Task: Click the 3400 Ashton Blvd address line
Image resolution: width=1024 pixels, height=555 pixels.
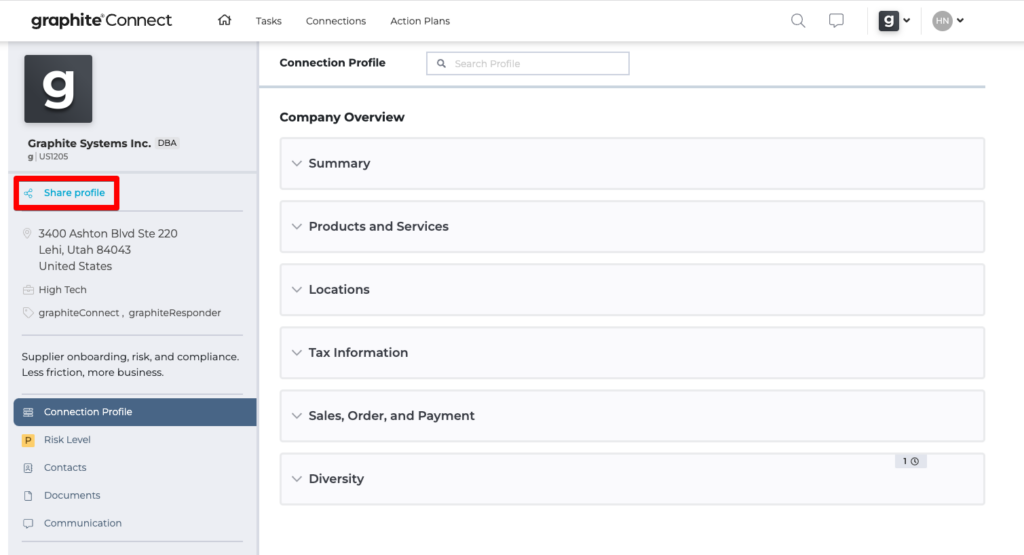Action: [x=108, y=234]
